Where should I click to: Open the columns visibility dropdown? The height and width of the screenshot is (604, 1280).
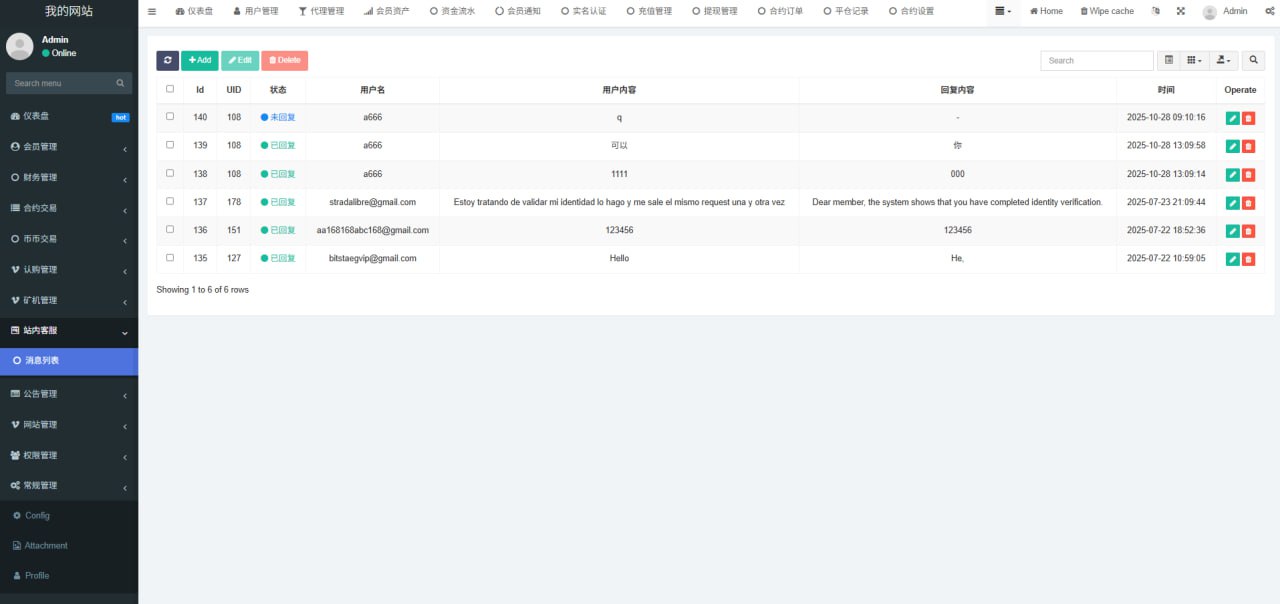click(1194, 60)
